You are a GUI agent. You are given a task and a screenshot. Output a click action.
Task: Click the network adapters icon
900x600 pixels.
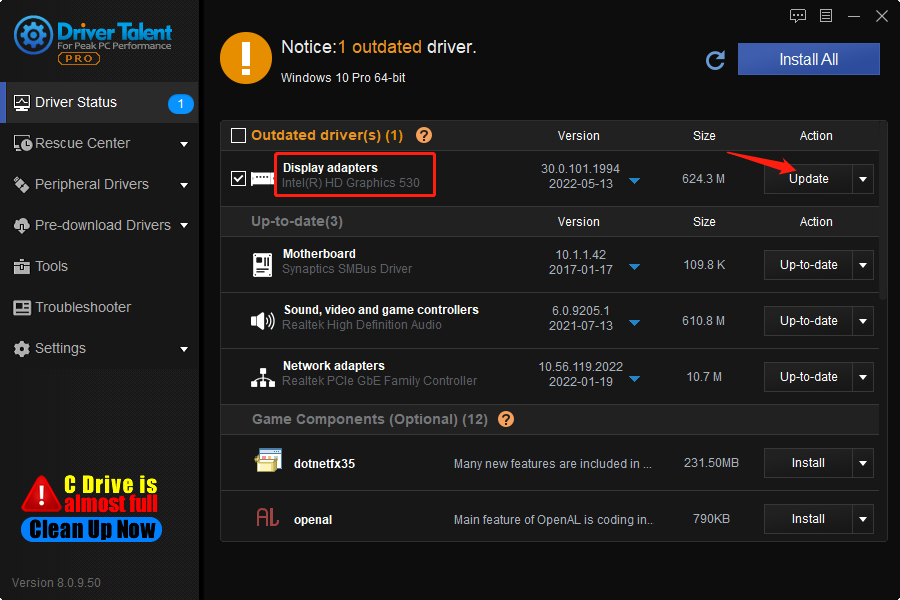click(x=262, y=377)
